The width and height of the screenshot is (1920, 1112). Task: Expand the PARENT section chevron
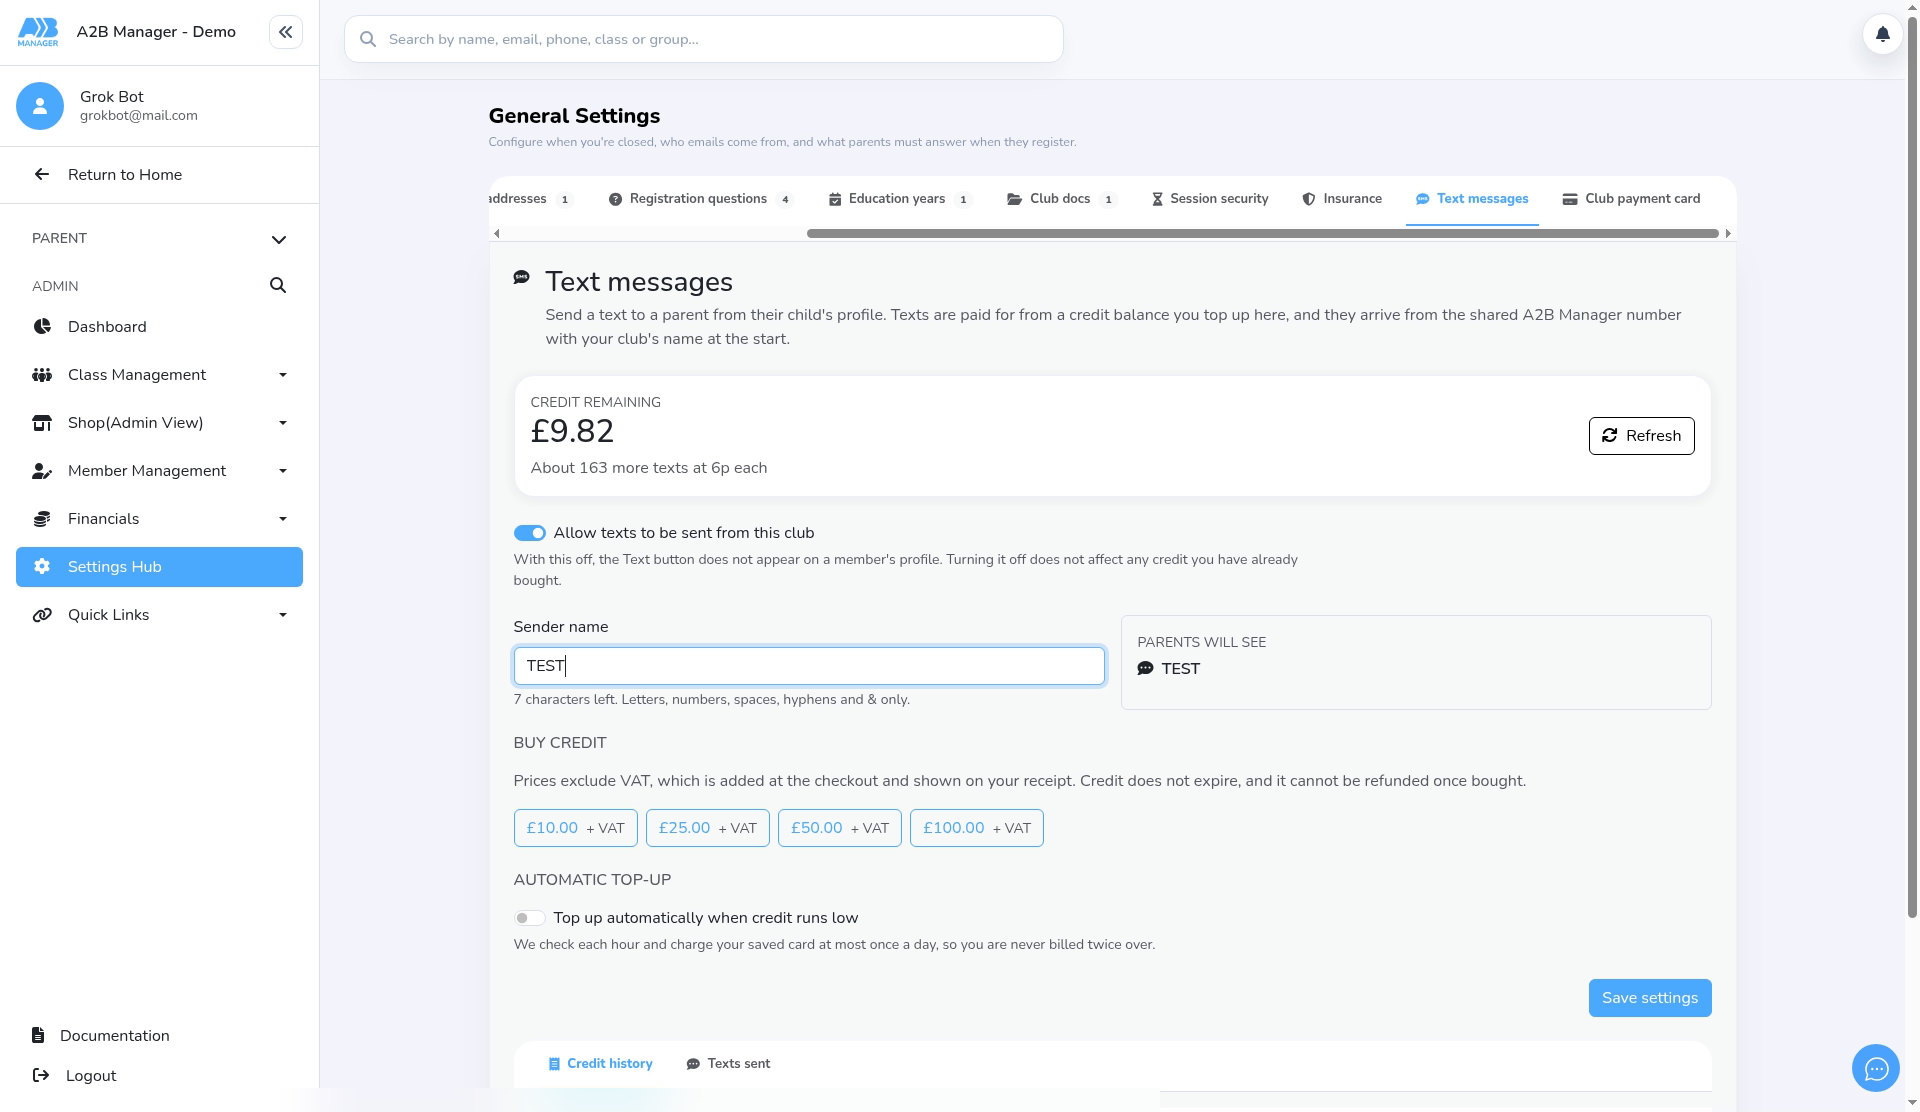click(279, 239)
